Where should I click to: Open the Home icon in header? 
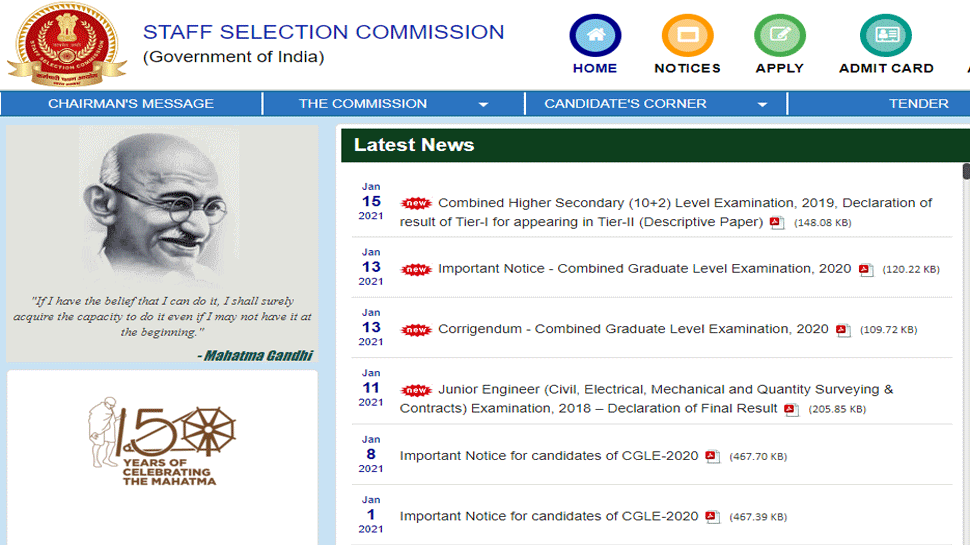(595, 35)
